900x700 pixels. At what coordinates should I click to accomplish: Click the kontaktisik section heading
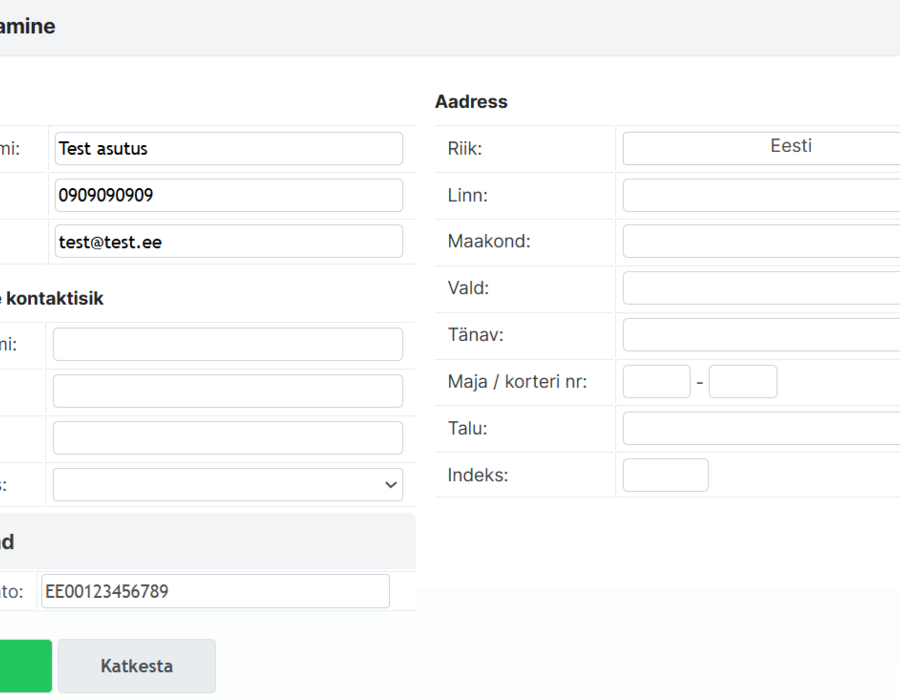point(52,298)
